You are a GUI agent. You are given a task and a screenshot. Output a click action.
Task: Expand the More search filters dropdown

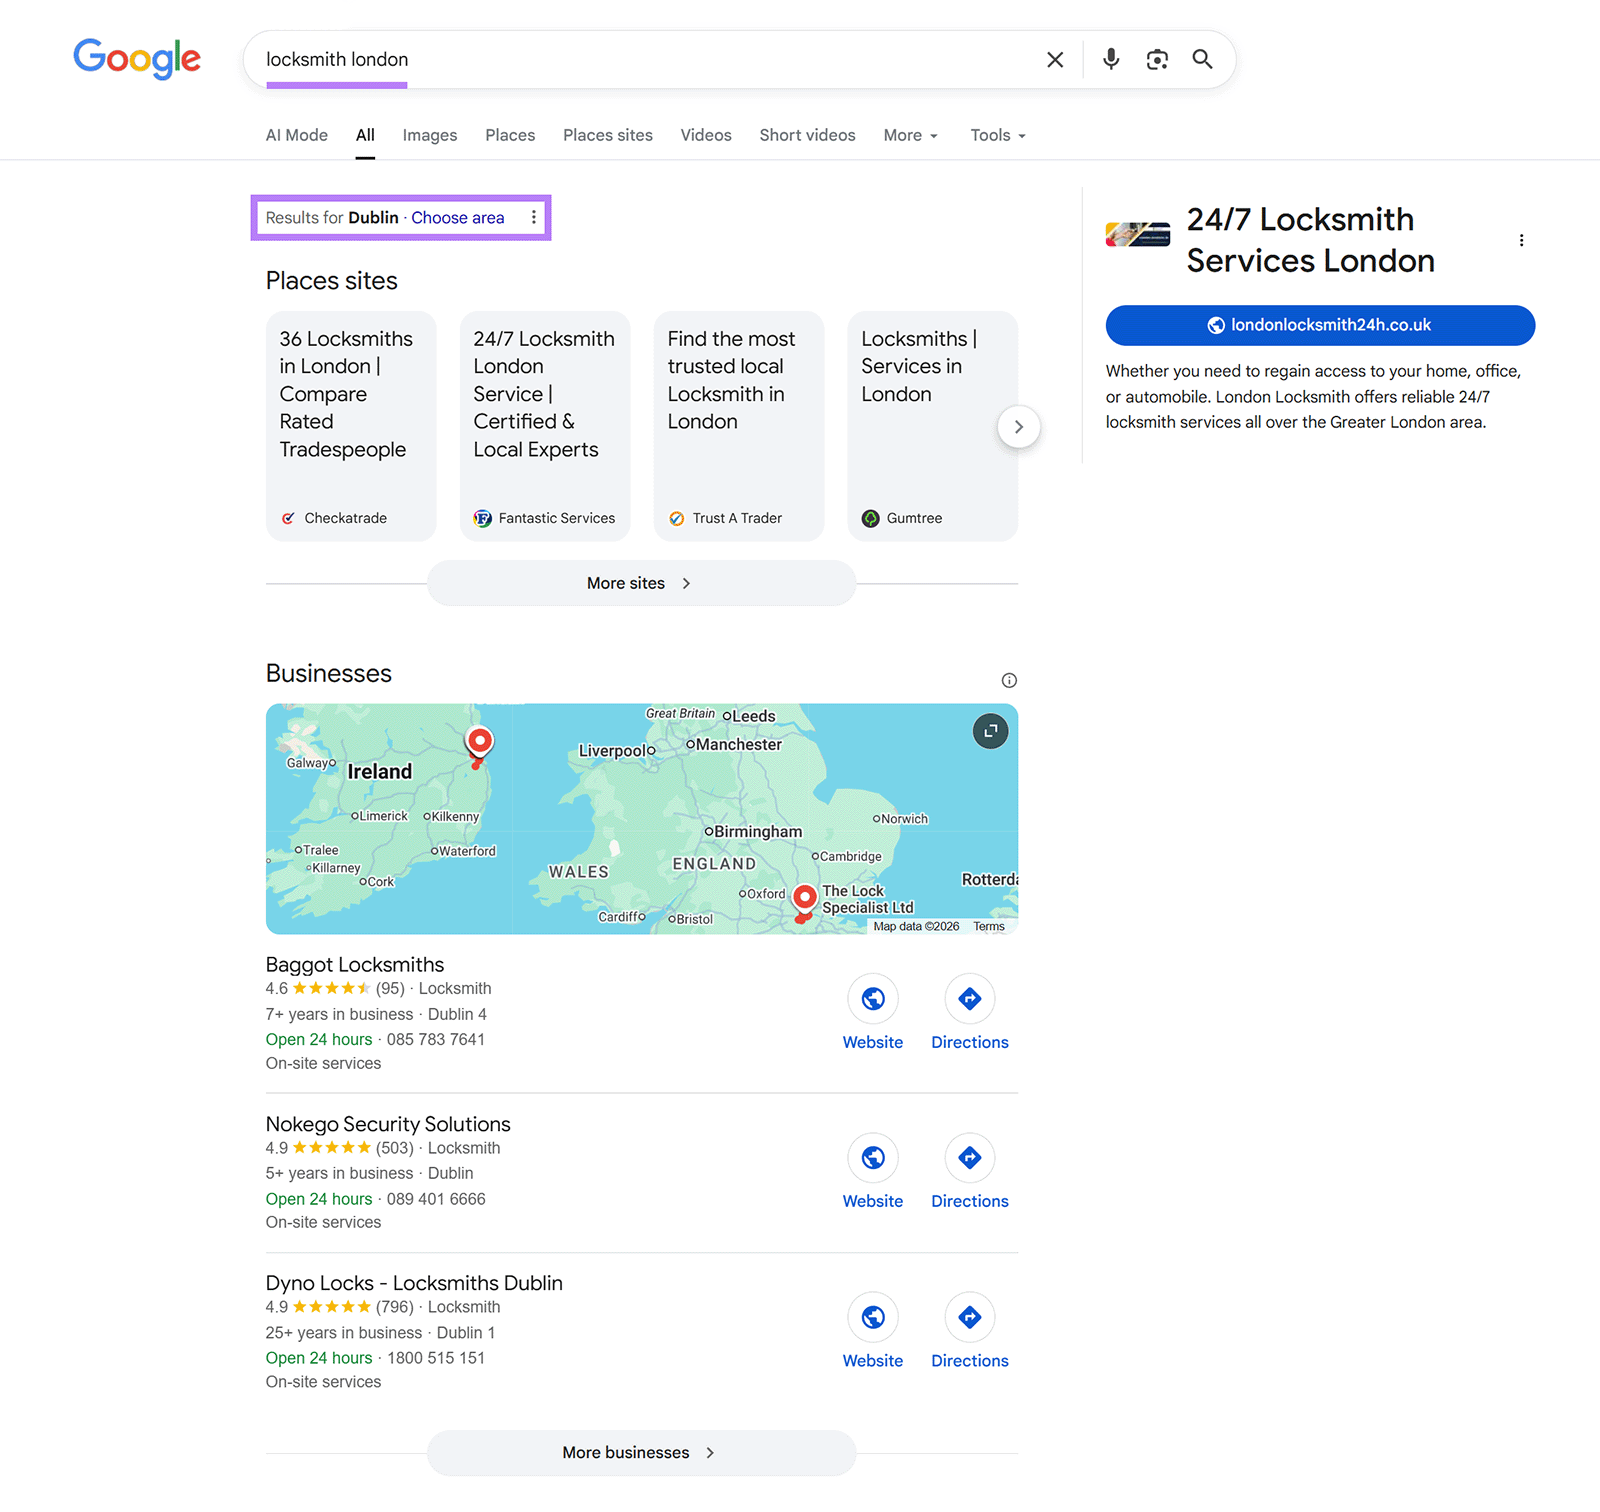(x=910, y=136)
